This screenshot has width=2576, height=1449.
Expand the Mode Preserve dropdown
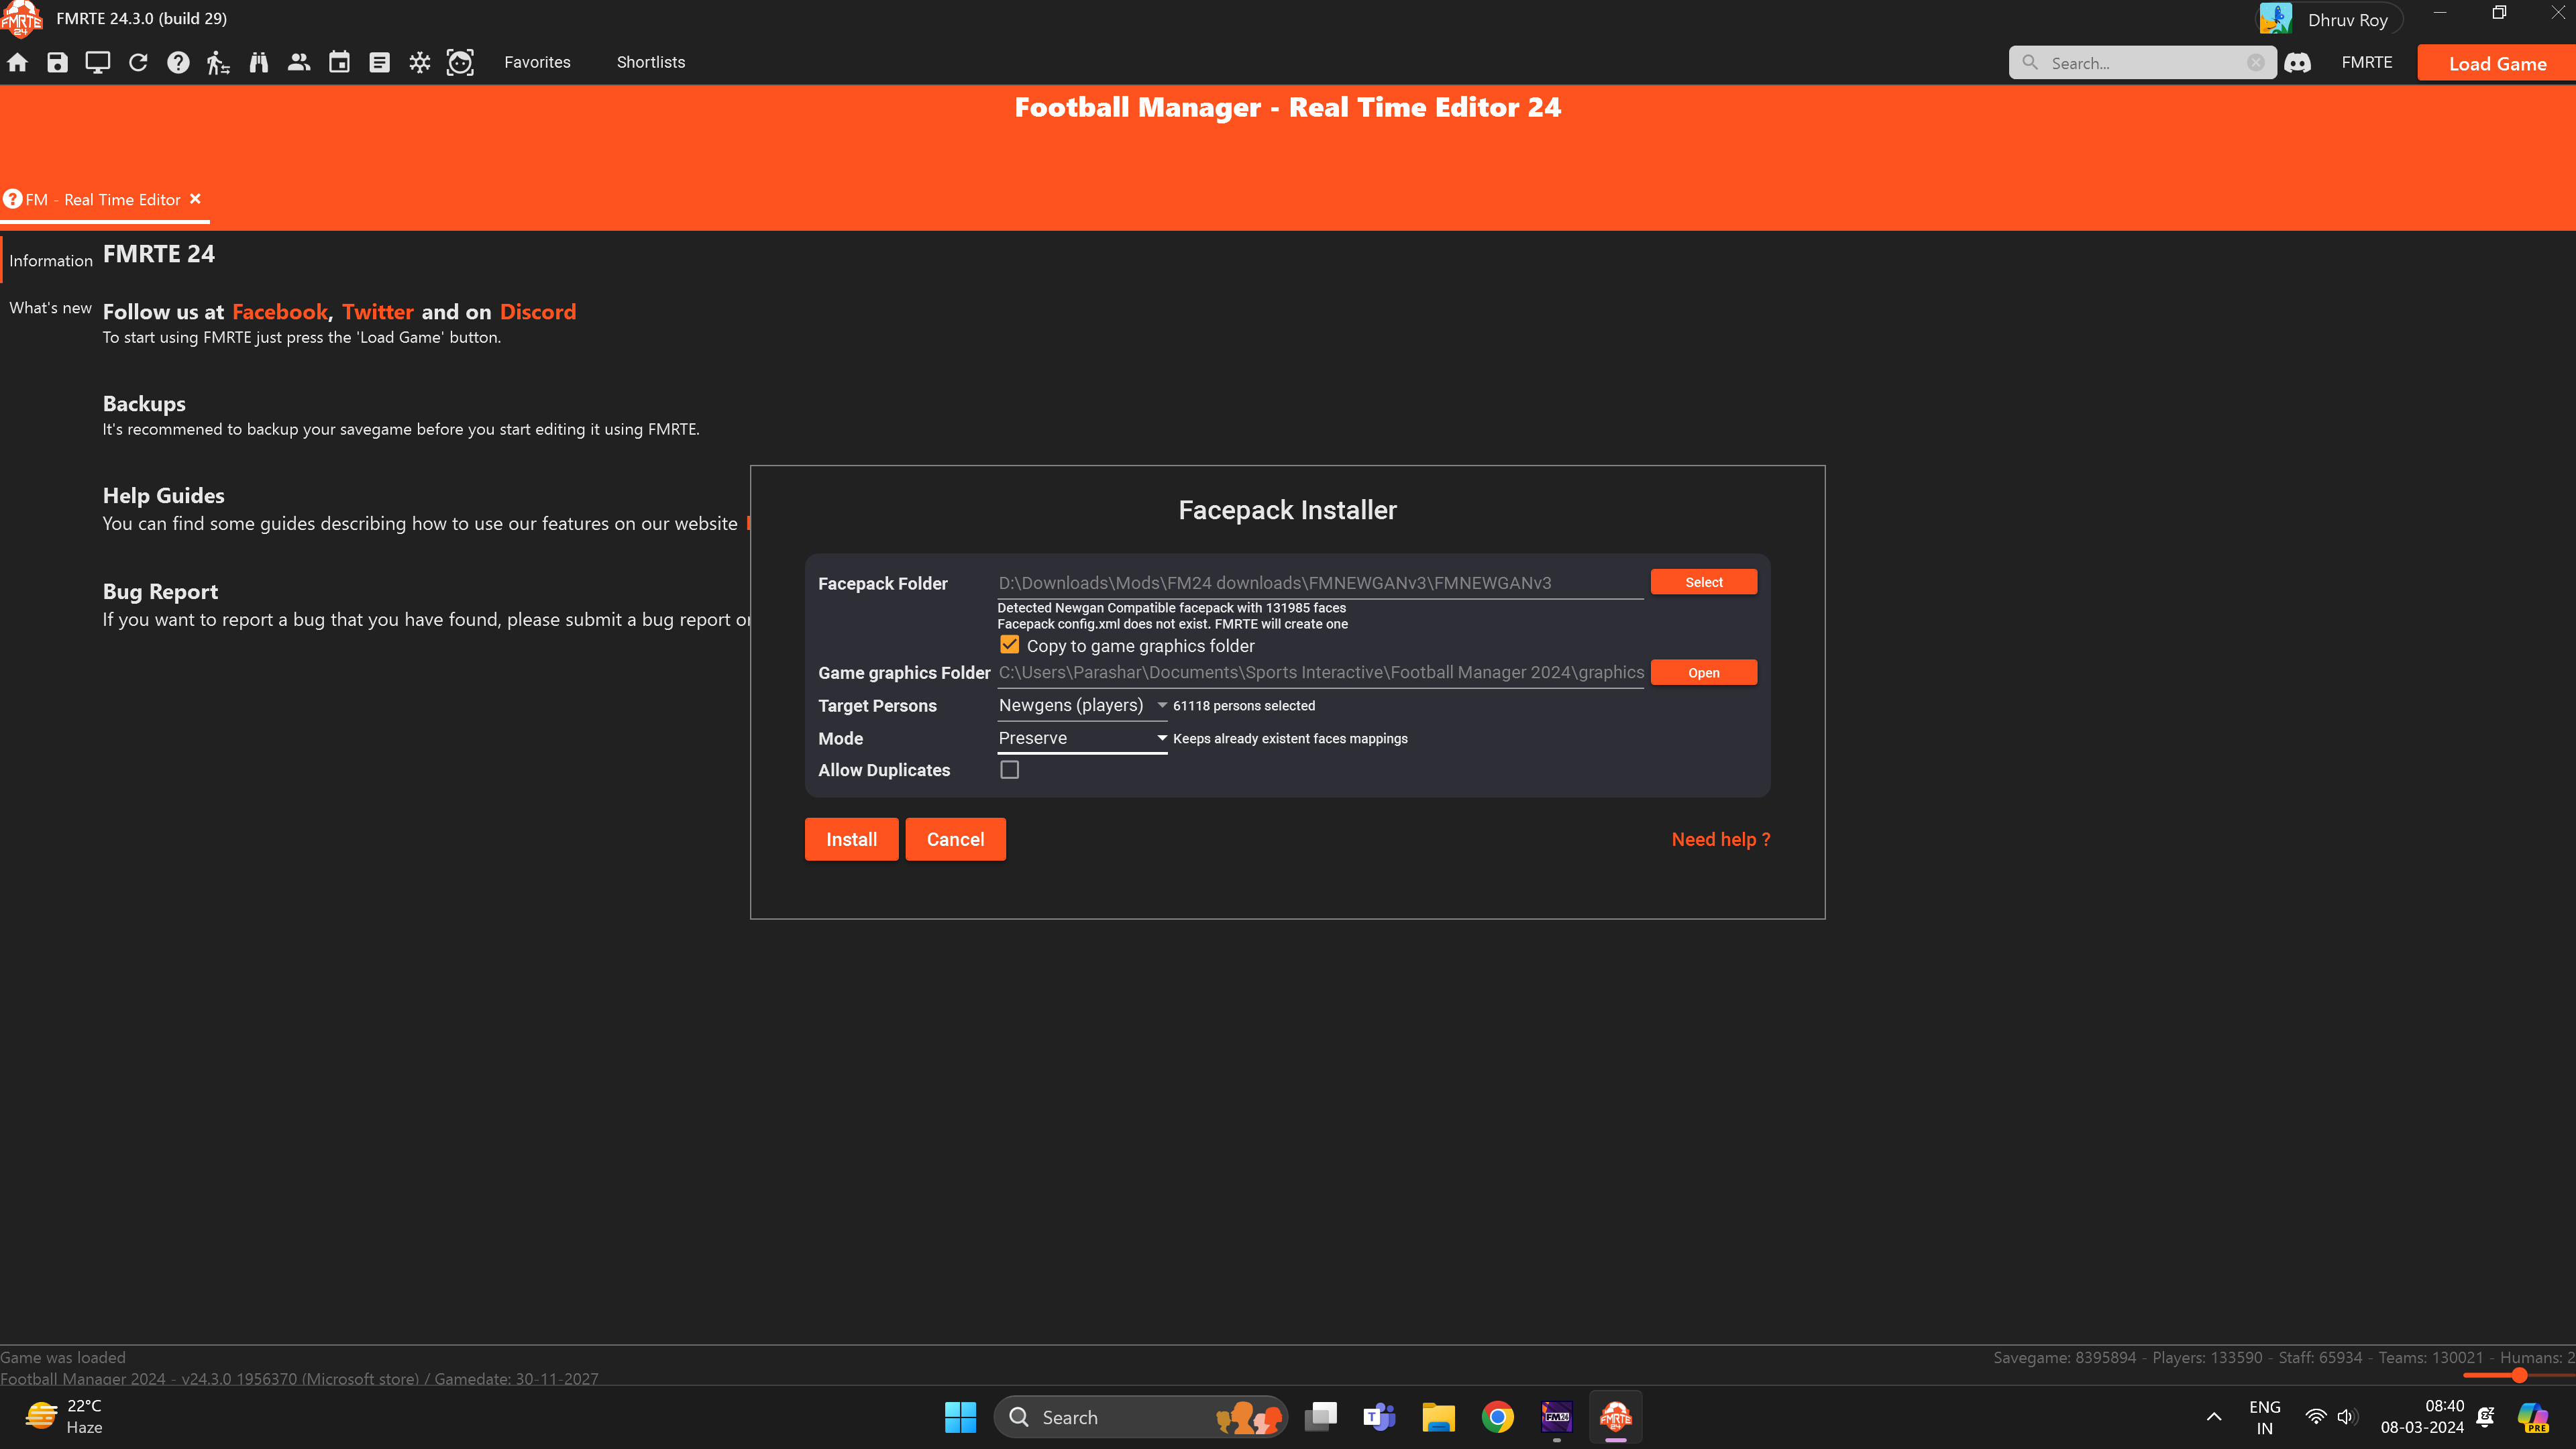pos(1082,738)
